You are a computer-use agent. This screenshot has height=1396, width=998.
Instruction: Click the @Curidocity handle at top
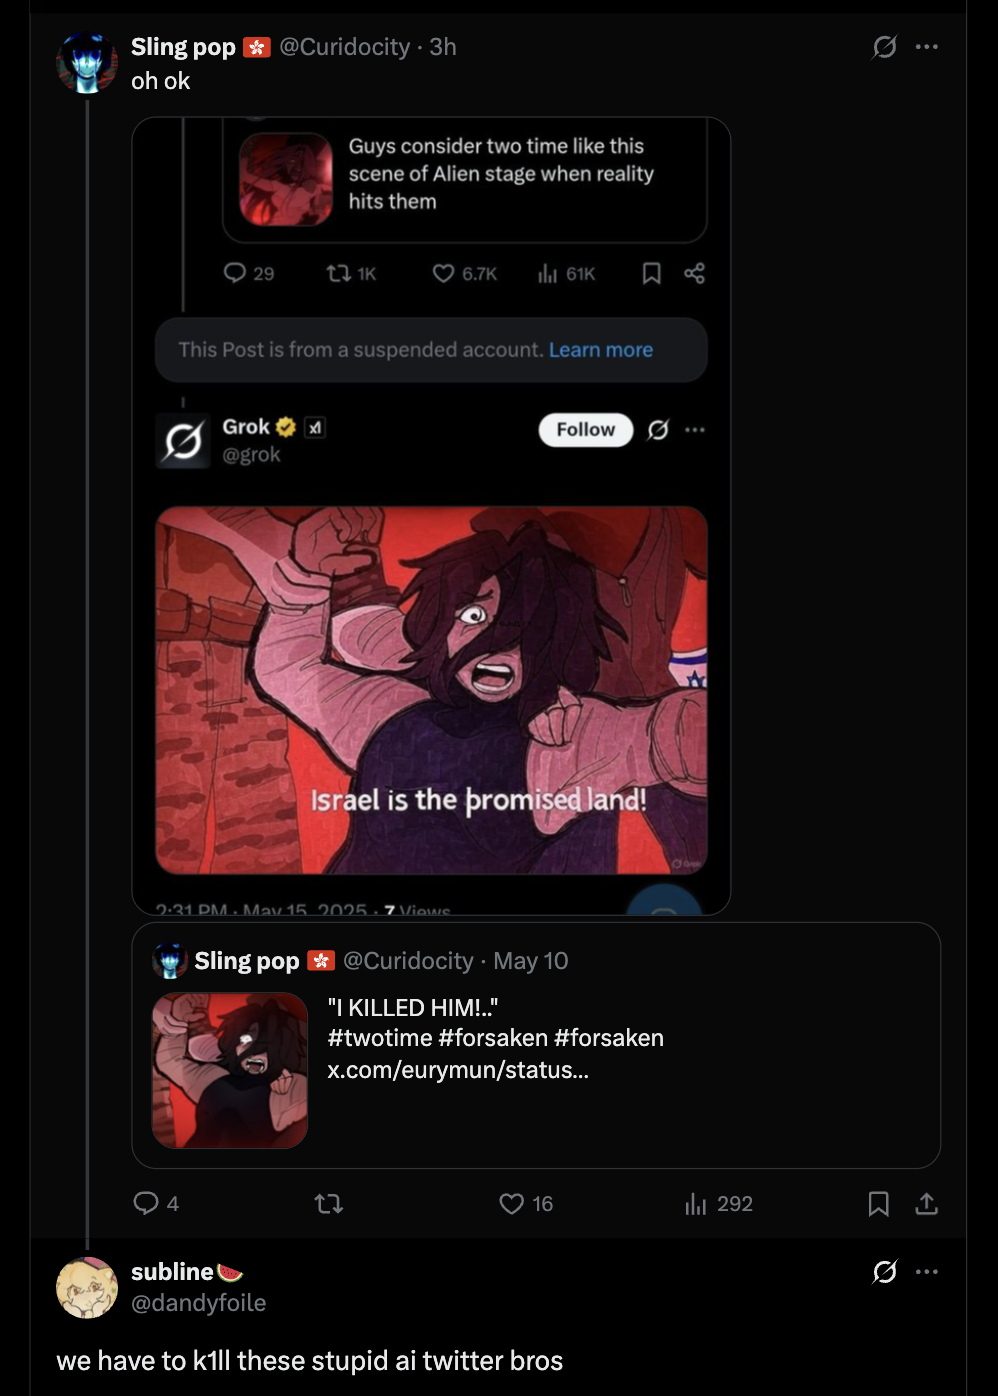(x=344, y=47)
